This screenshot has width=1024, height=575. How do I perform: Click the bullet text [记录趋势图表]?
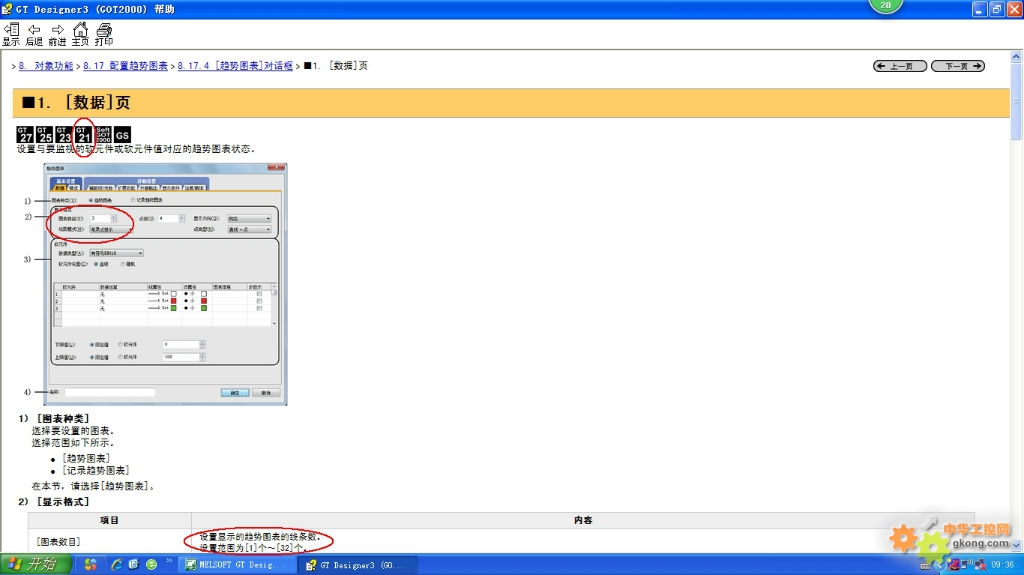coord(95,470)
